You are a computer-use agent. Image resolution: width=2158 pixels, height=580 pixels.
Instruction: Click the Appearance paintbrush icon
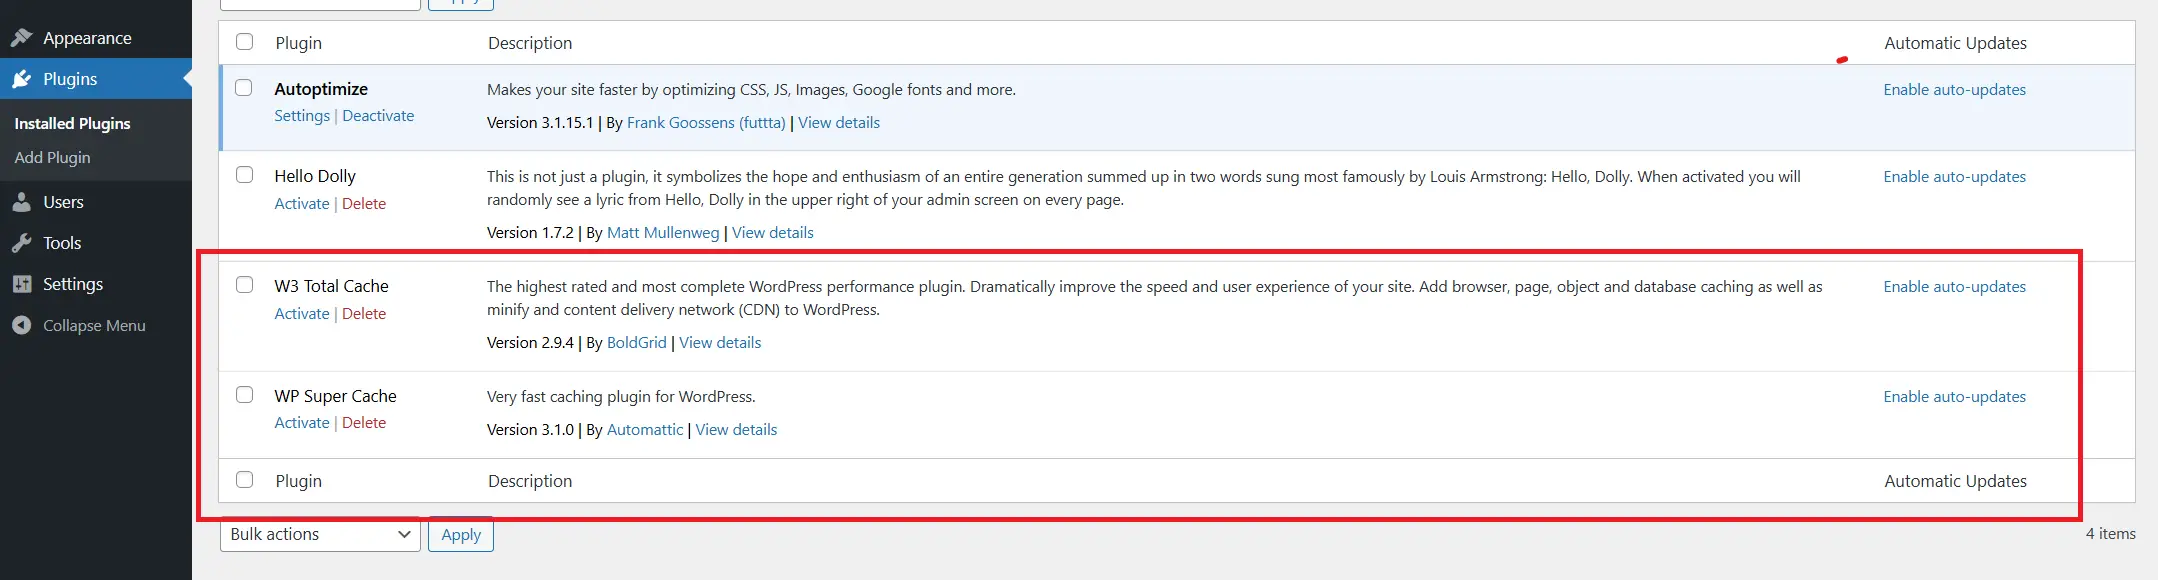tap(21, 38)
